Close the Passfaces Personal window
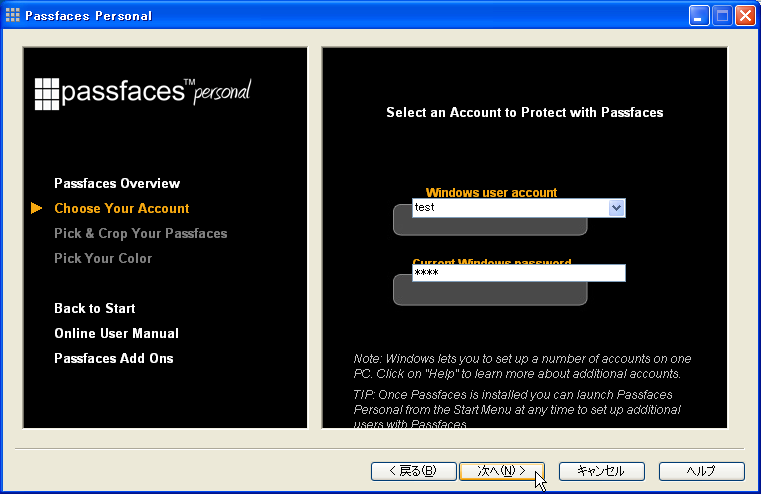The width and height of the screenshot is (761, 494). coord(745,16)
